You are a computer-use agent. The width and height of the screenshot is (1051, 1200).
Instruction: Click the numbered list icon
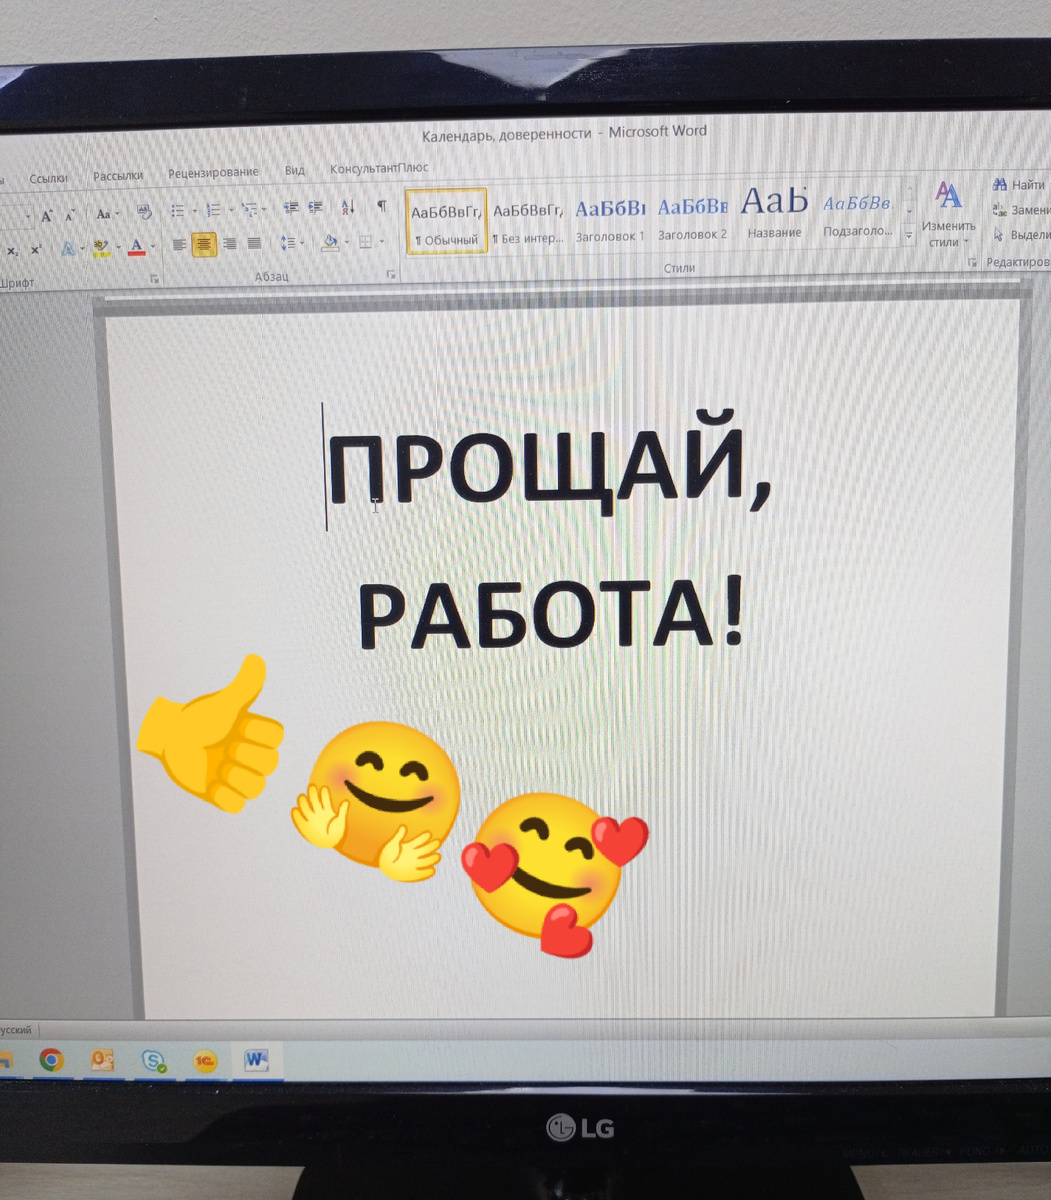(212, 208)
